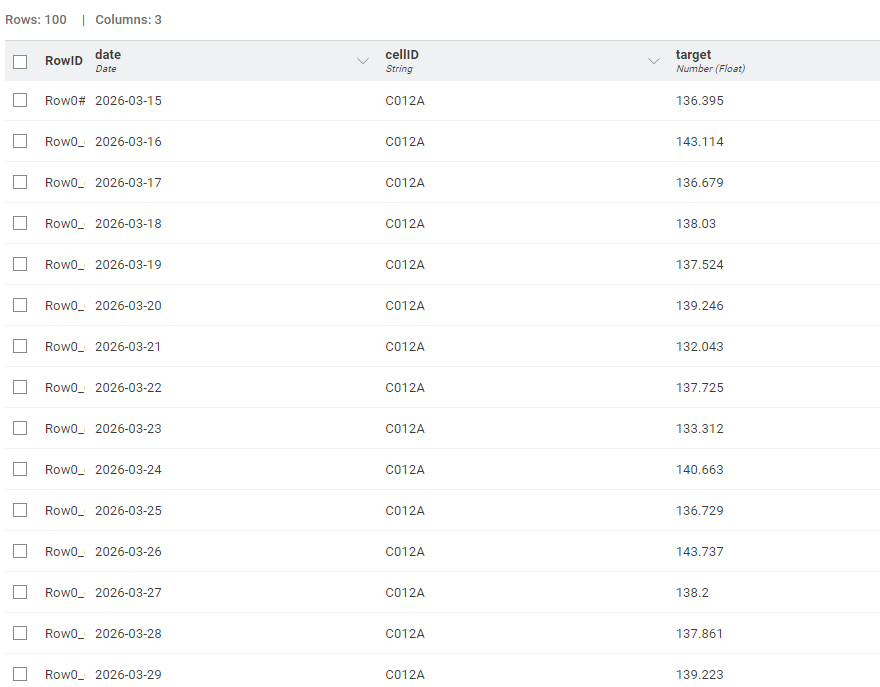Click the target value 140.663
The image size is (880, 687).
tap(699, 470)
